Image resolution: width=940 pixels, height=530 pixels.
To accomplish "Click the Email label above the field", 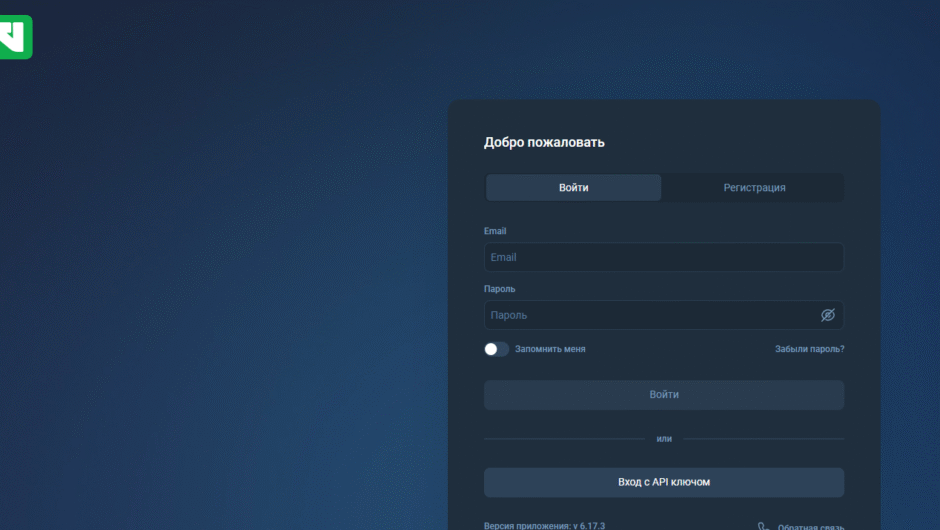I will click(x=495, y=231).
